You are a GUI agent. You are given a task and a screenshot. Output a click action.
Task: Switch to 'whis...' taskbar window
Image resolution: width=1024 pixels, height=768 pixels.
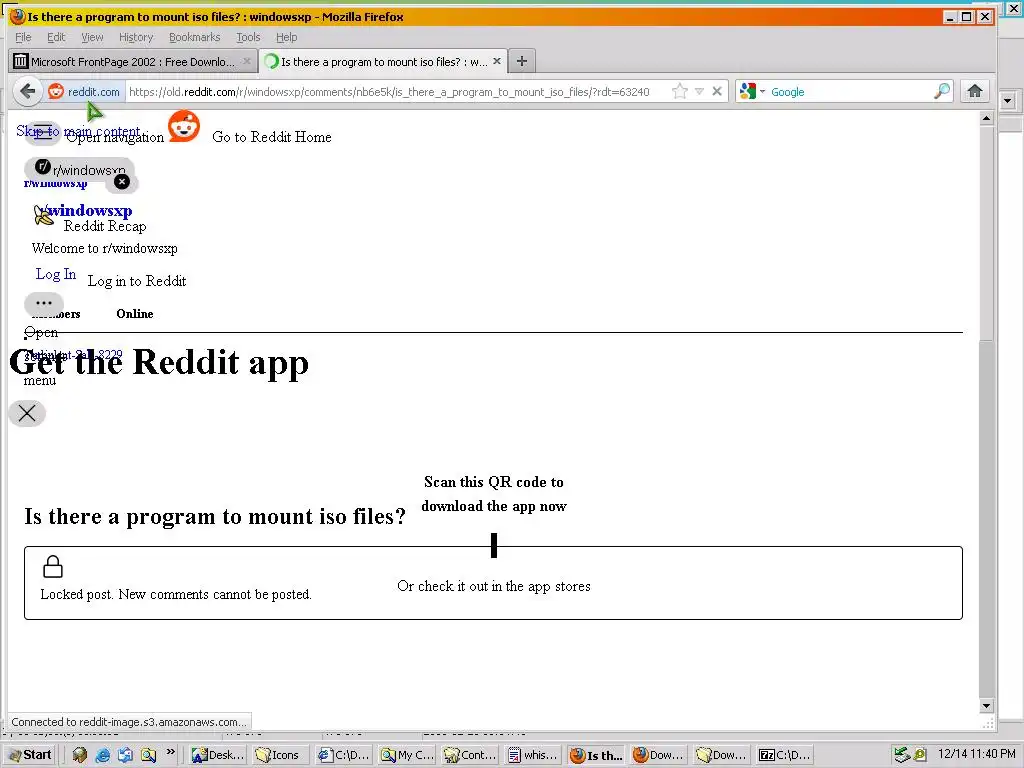532,755
